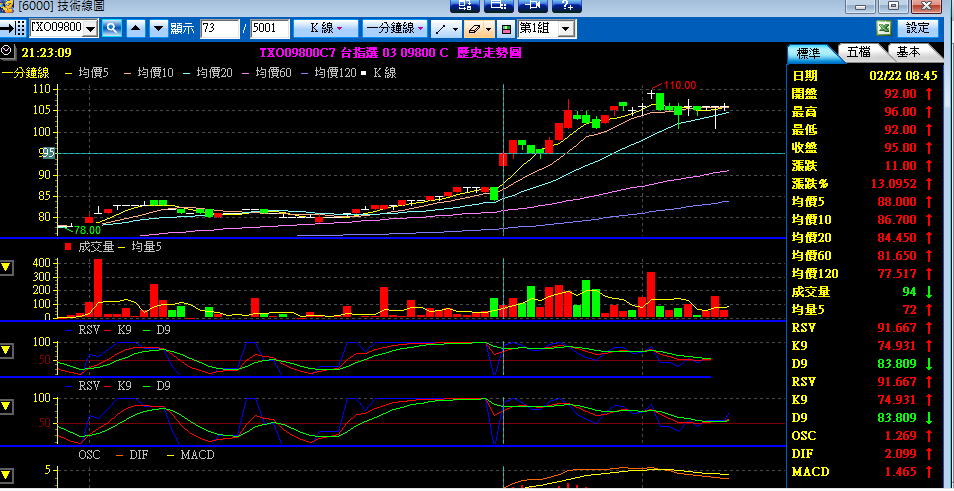Click third title bar icon with arrow box

[533, 5]
